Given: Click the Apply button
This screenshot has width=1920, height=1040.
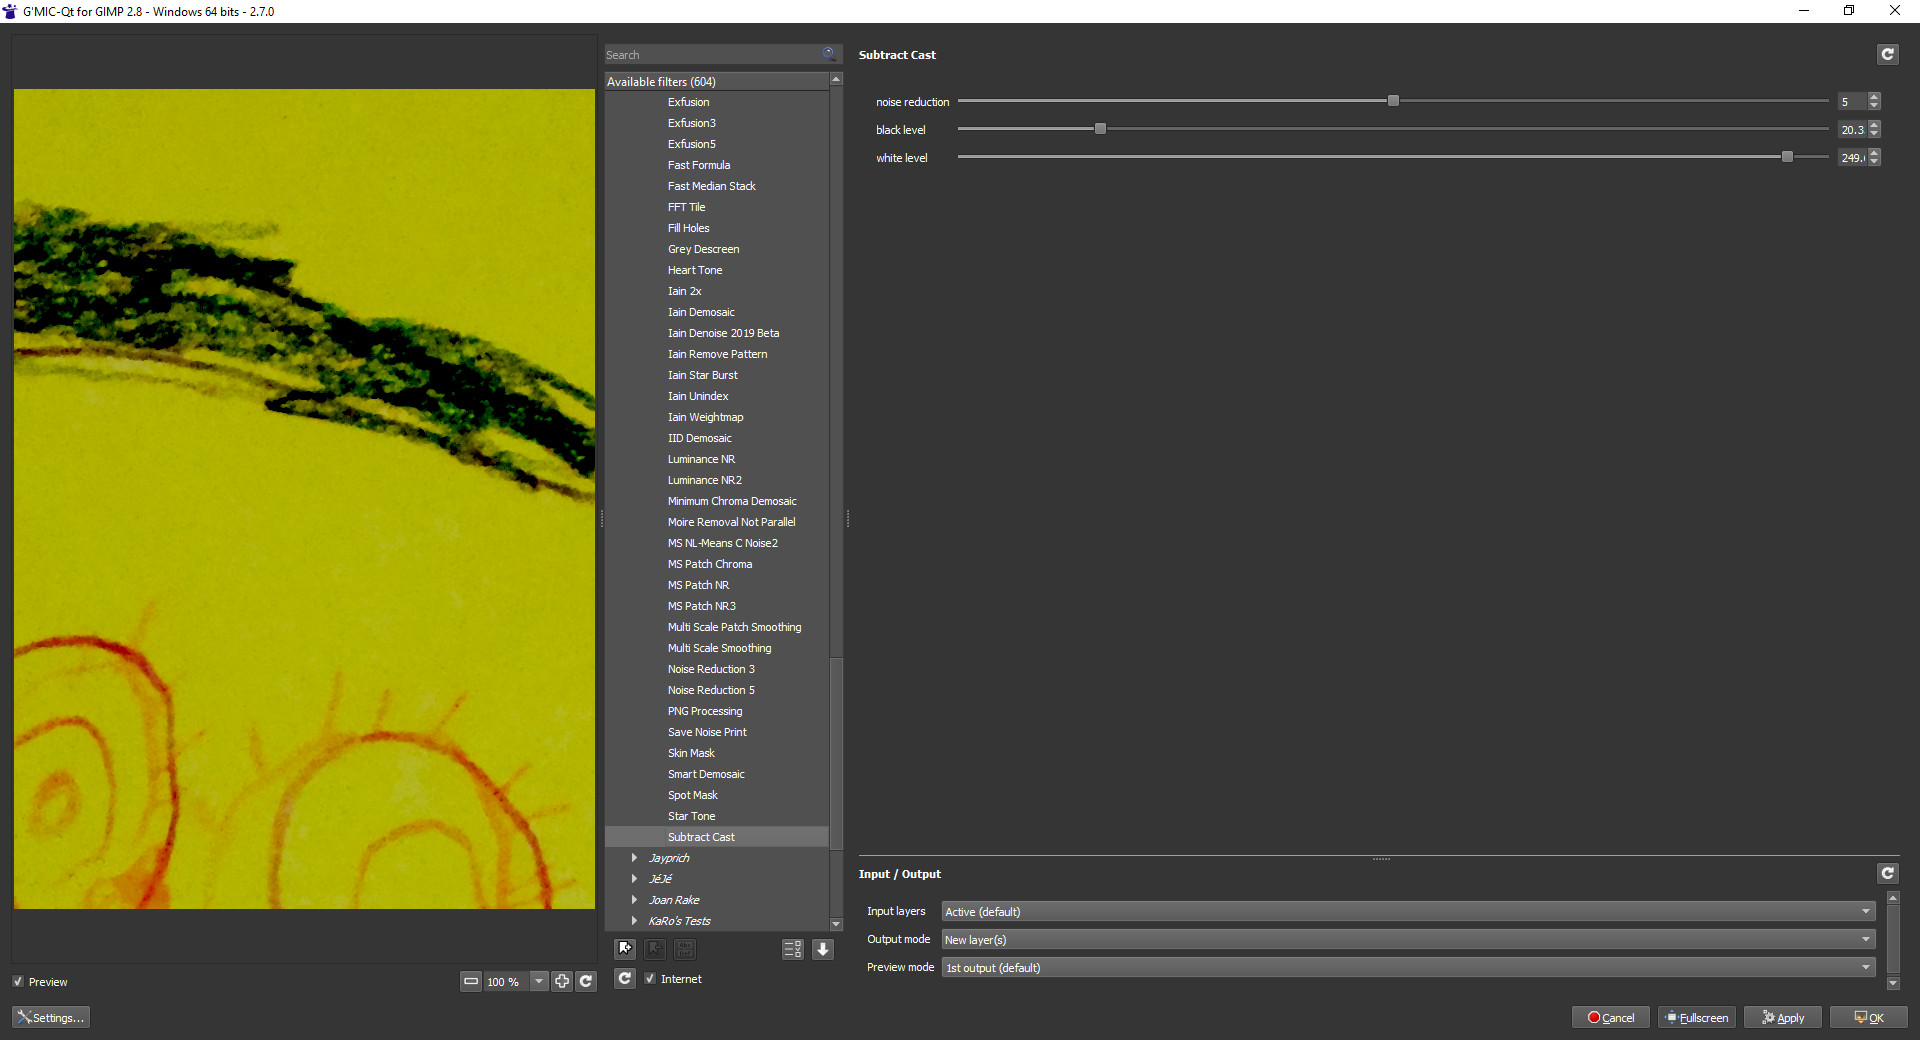Looking at the screenshot, I should 1783,1018.
